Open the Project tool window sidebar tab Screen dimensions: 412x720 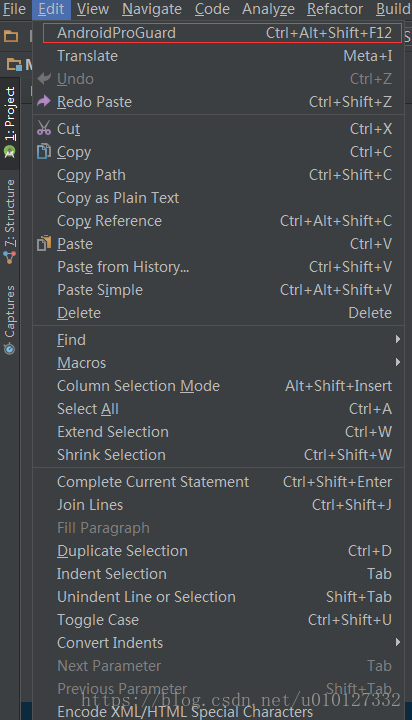[x=10, y=122]
